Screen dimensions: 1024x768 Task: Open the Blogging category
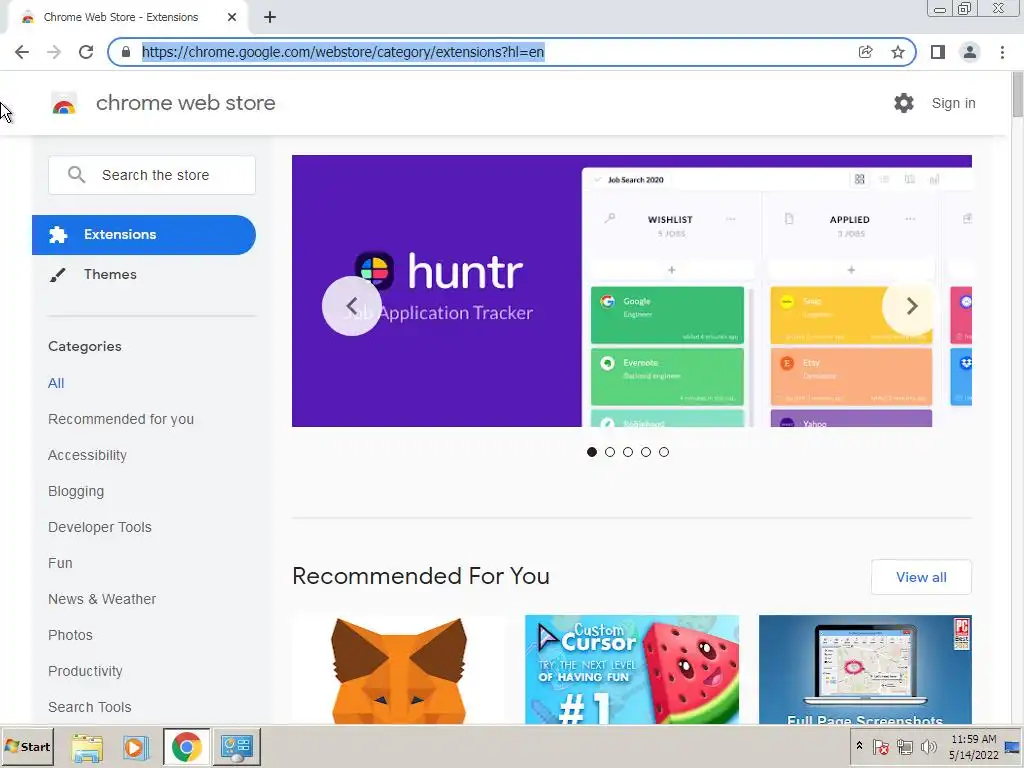(x=76, y=491)
